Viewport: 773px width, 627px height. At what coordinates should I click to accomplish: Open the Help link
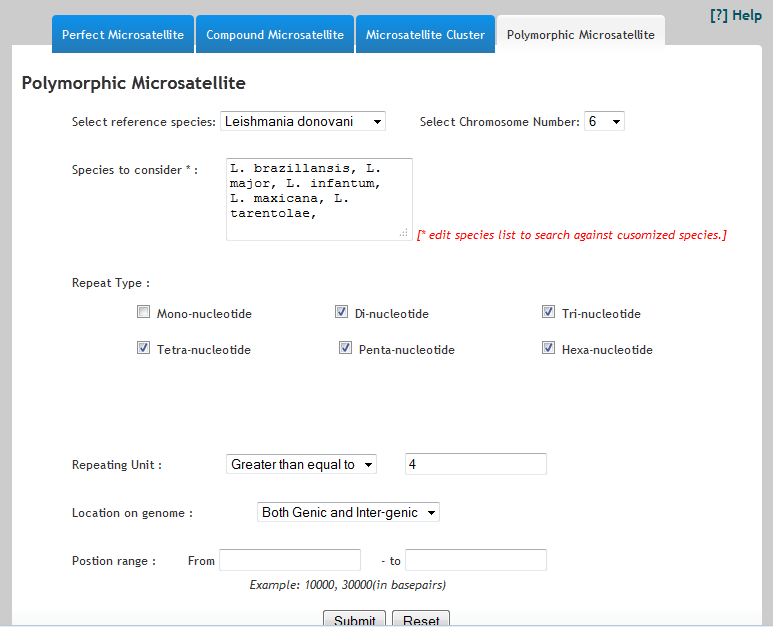(x=735, y=15)
